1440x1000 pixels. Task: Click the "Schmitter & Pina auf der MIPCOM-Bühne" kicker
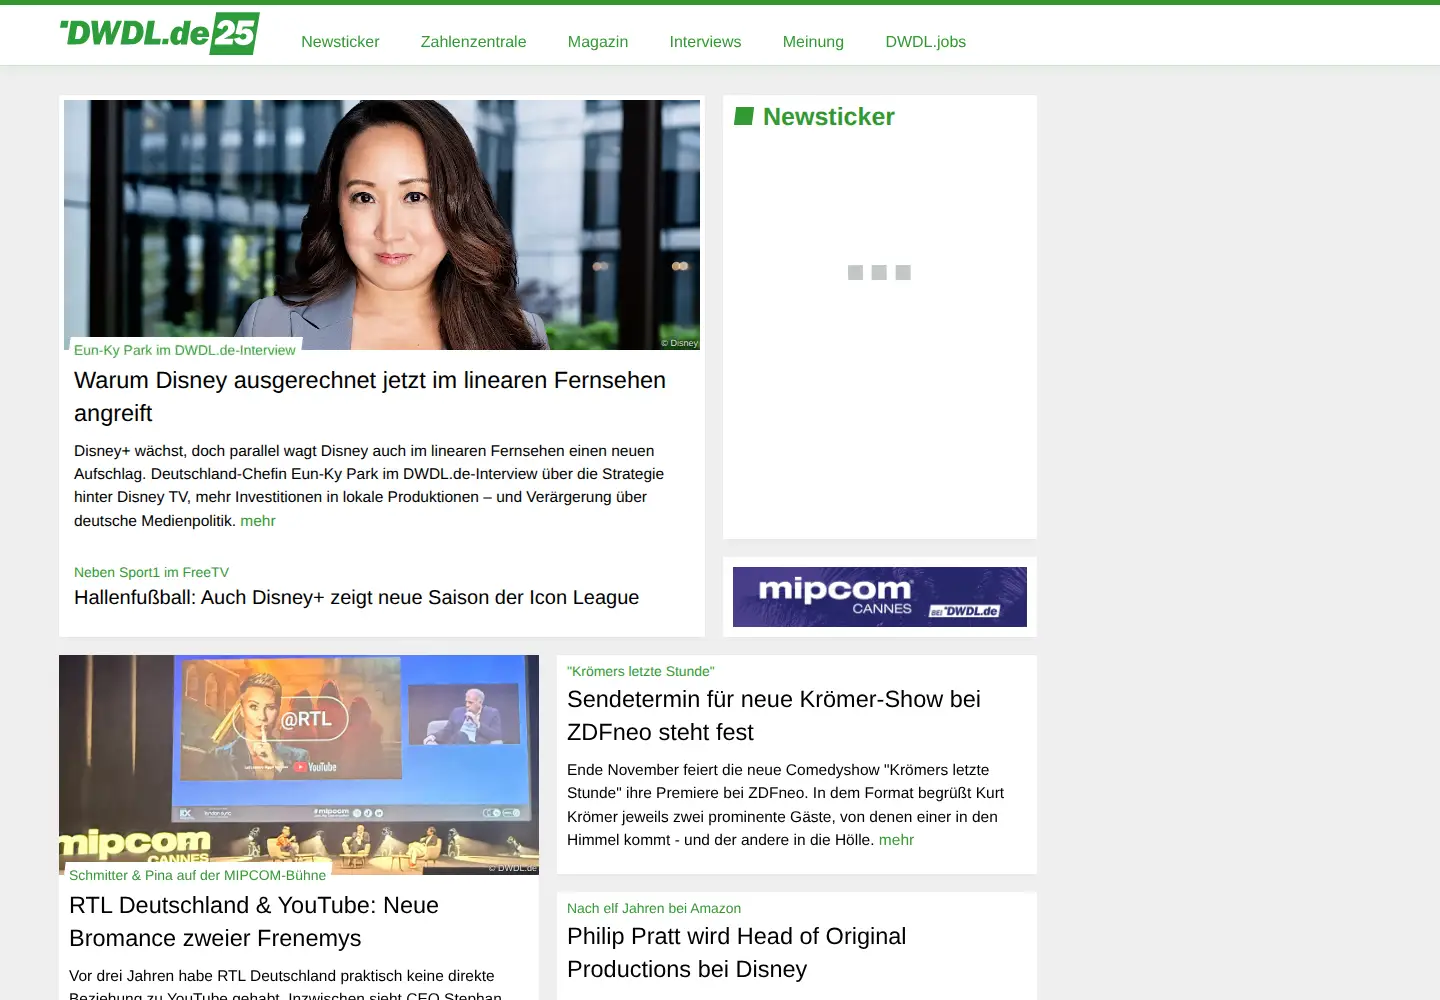click(197, 875)
